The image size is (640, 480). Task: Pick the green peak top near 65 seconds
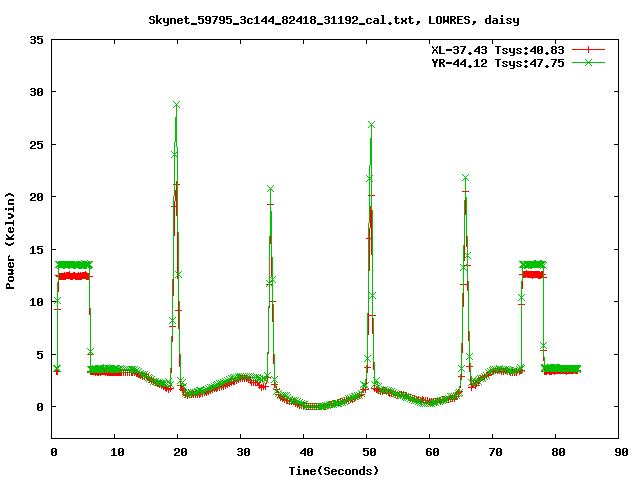pos(465,178)
